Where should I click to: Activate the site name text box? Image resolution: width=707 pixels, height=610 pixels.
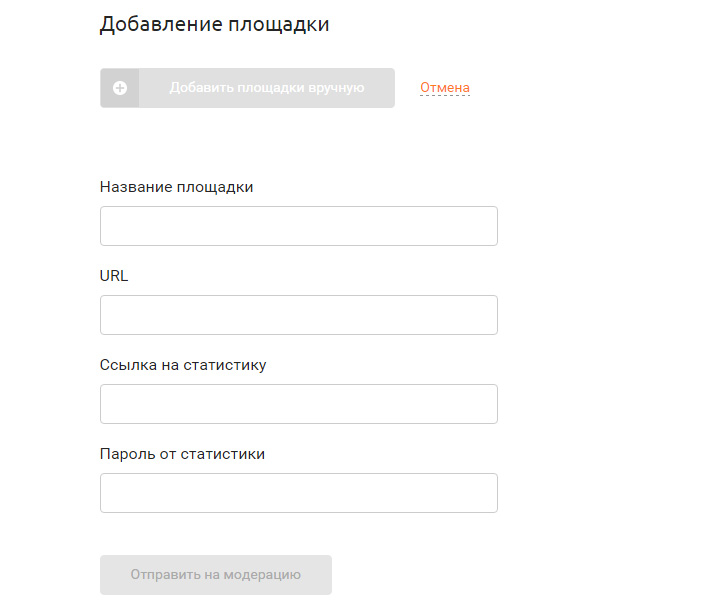pyautogui.click(x=298, y=226)
